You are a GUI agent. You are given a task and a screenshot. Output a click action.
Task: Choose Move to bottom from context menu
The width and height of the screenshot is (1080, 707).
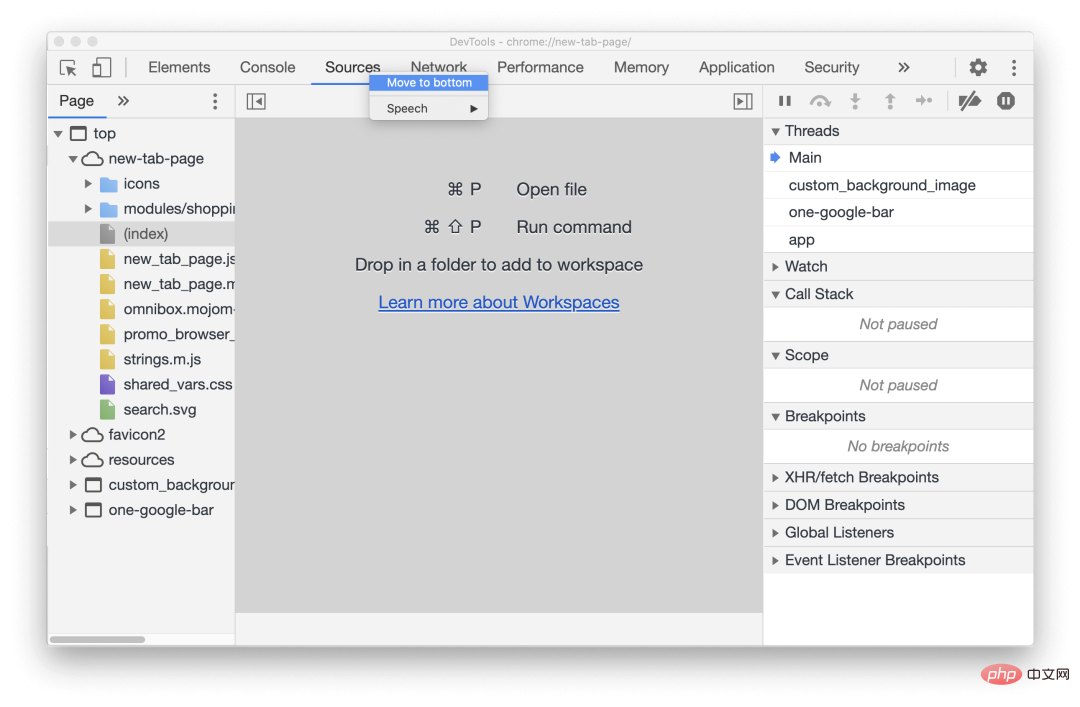[x=429, y=83]
